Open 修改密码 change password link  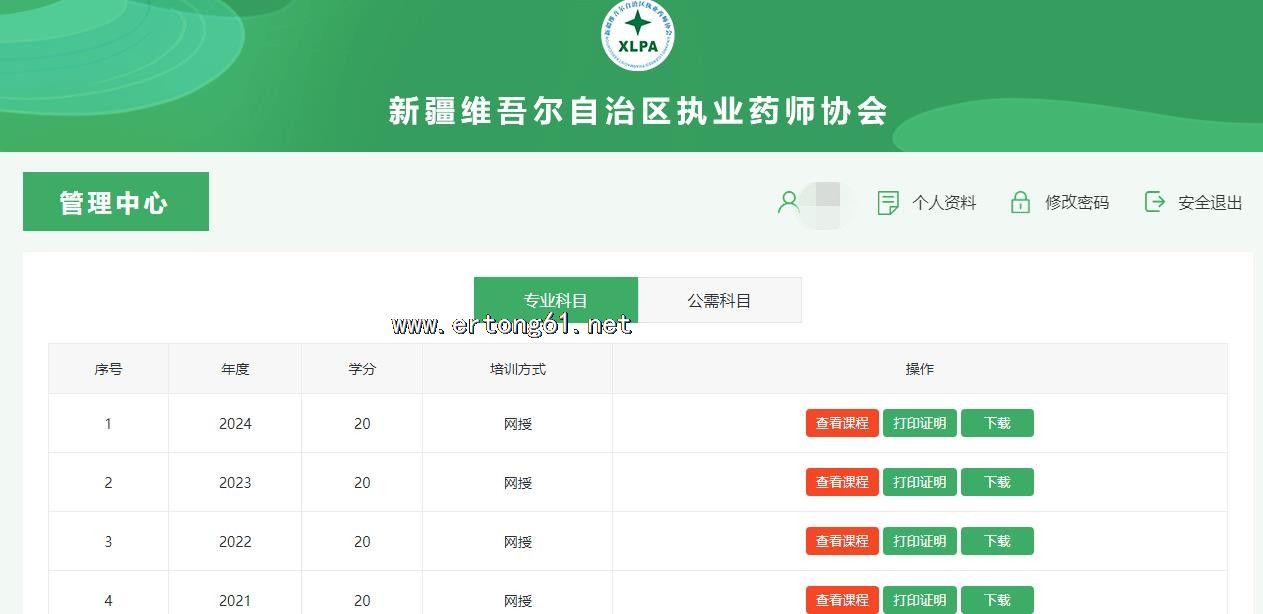tap(1076, 203)
